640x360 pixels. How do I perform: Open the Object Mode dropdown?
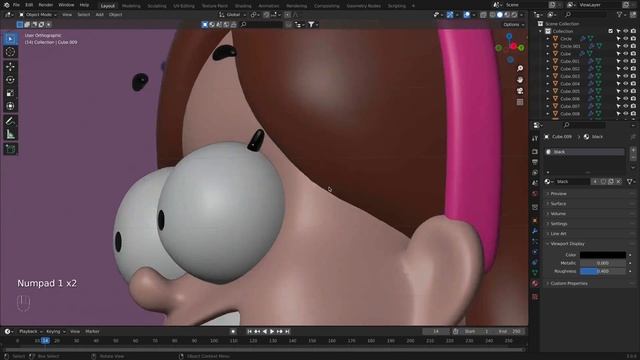pos(38,15)
